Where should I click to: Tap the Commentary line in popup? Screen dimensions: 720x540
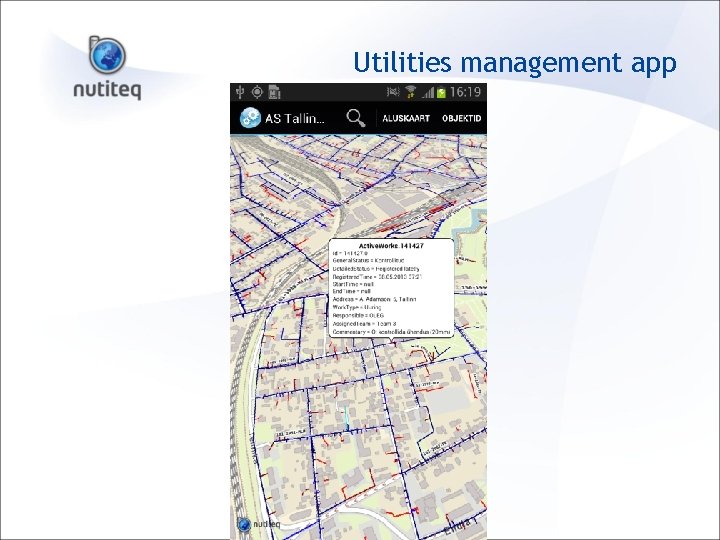(x=392, y=332)
